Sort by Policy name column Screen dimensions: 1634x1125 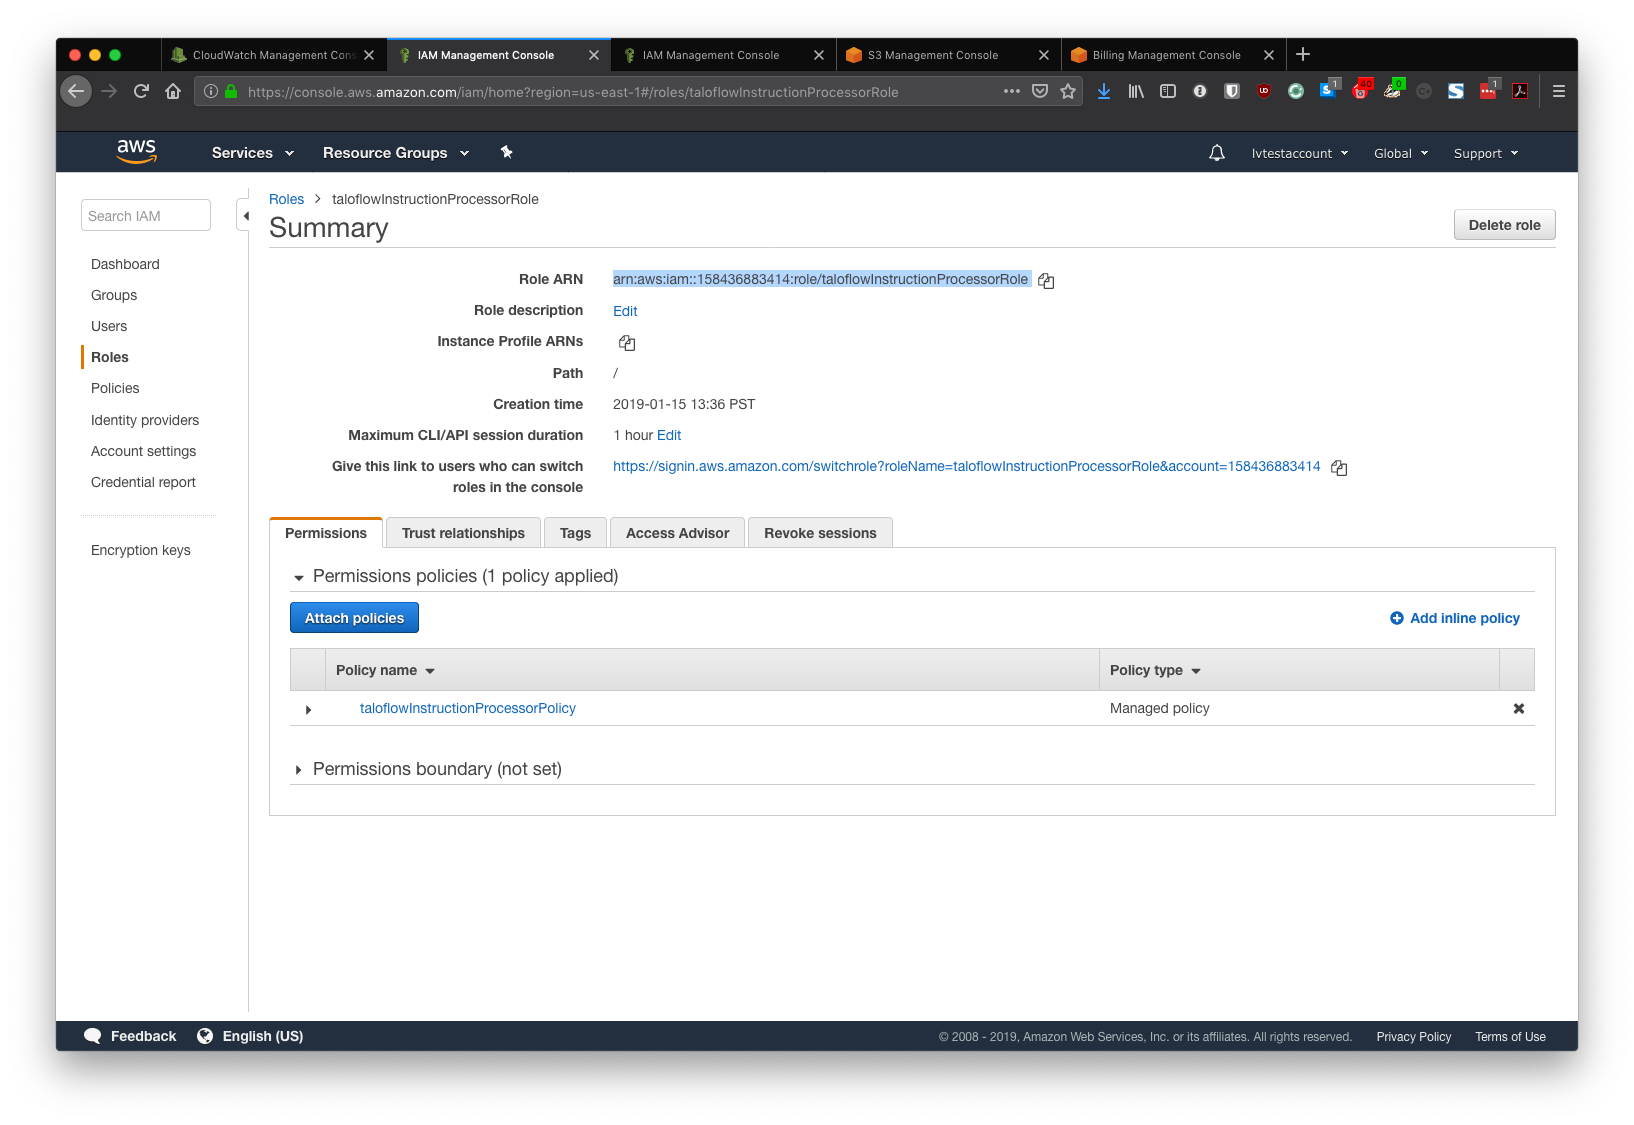385,670
